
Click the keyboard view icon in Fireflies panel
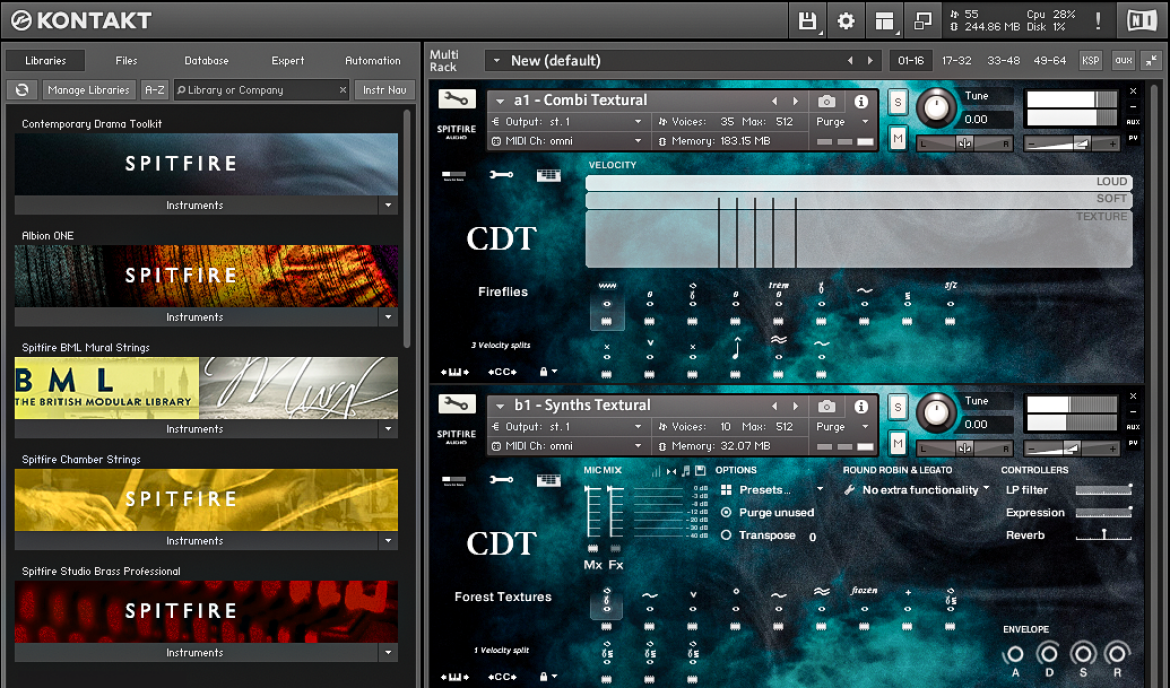pyautogui.click(x=548, y=175)
